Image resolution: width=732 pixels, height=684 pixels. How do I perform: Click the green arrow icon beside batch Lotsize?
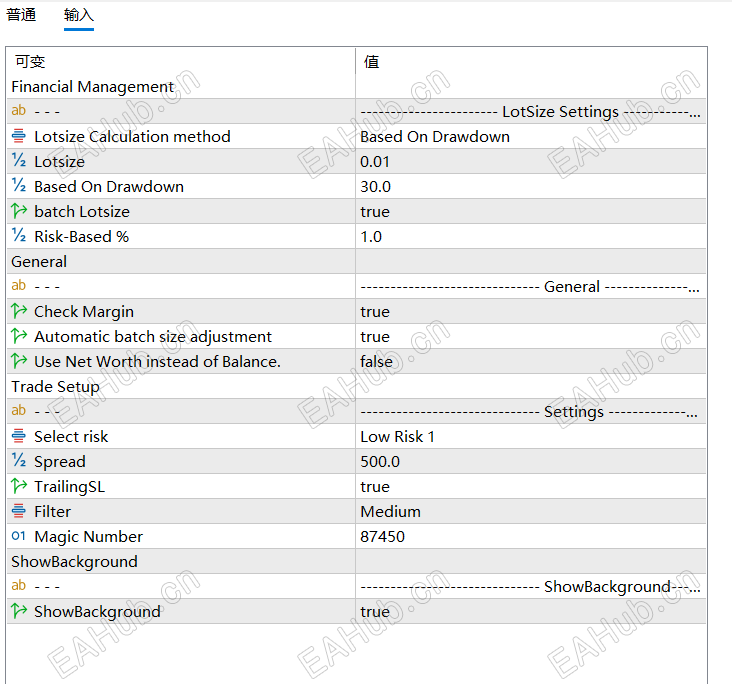[x=19, y=211]
